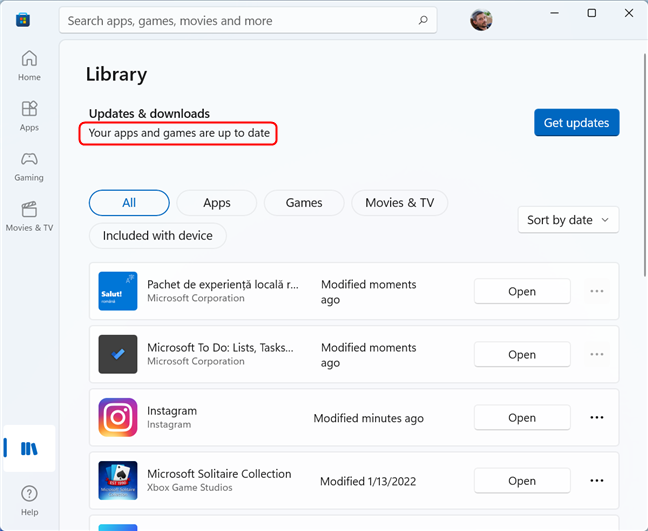Click the Get updates button
The image size is (648, 531).
click(577, 122)
